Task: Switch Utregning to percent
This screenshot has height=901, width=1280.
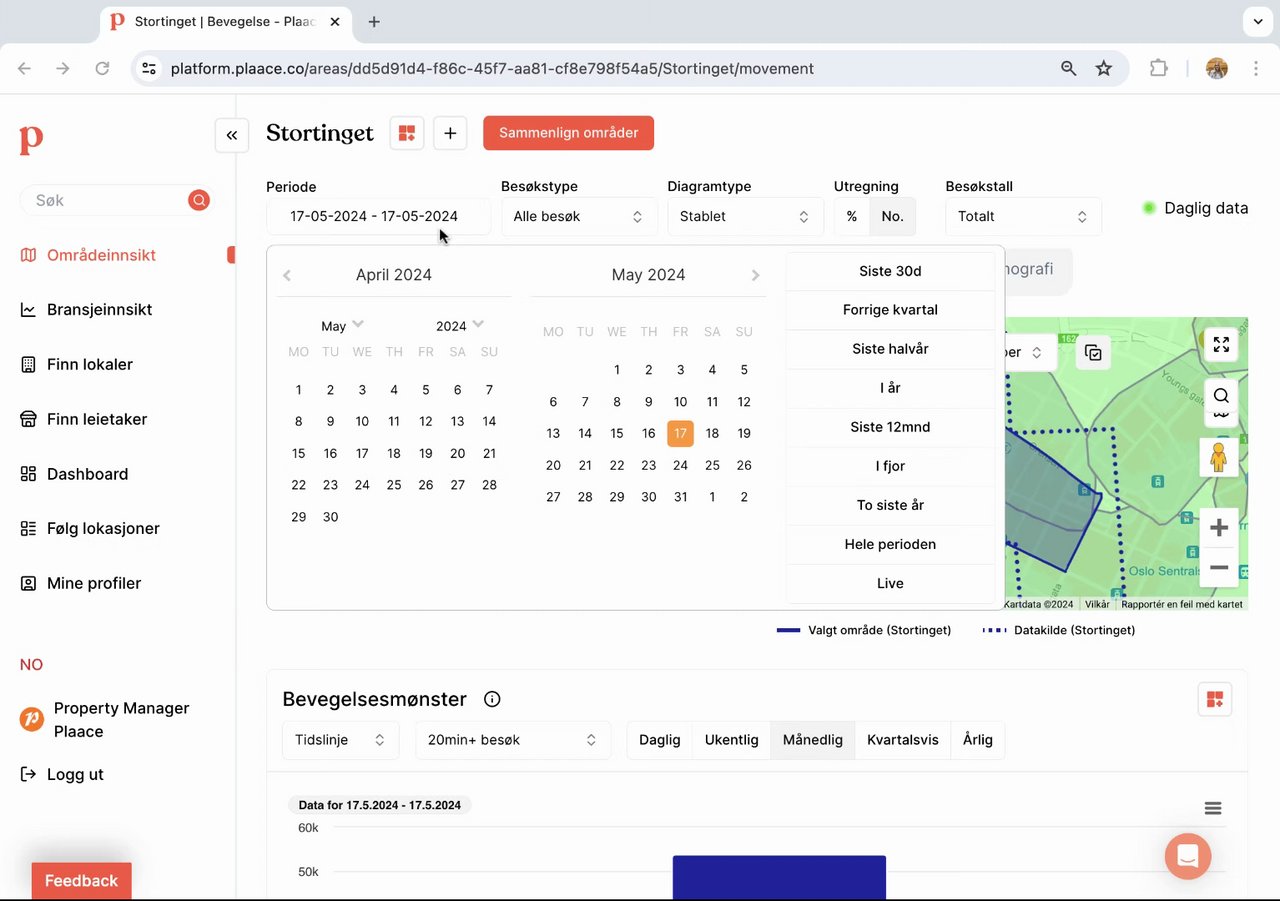Action: tap(852, 216)
